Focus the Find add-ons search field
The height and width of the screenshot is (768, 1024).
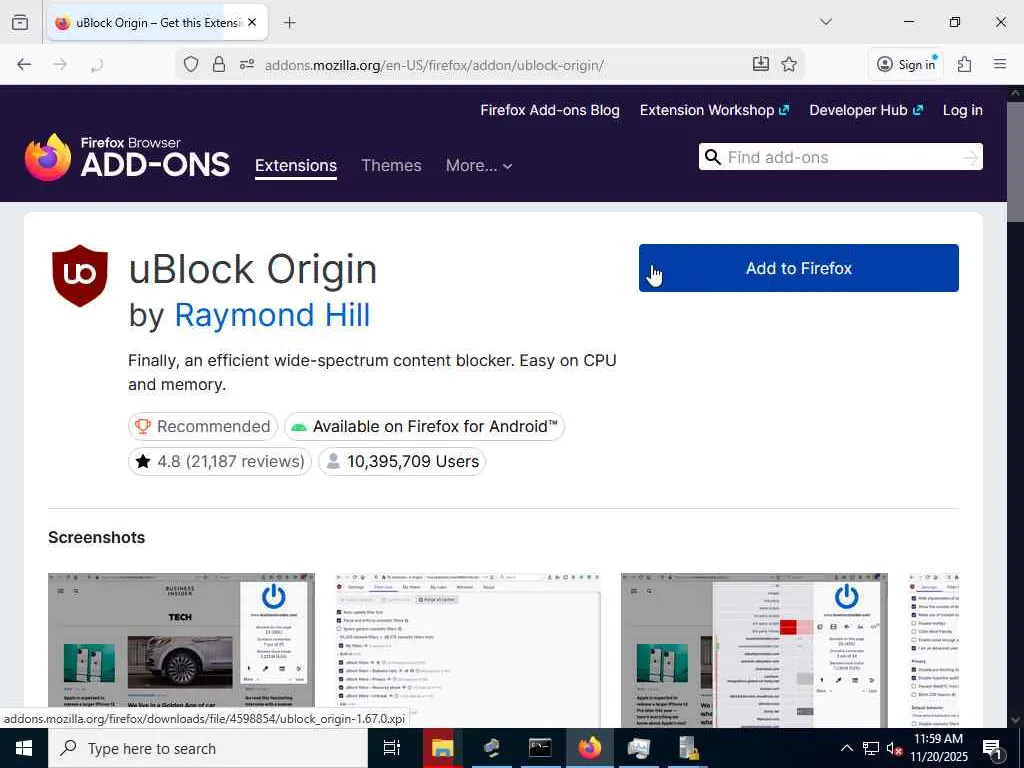[840, 157]
